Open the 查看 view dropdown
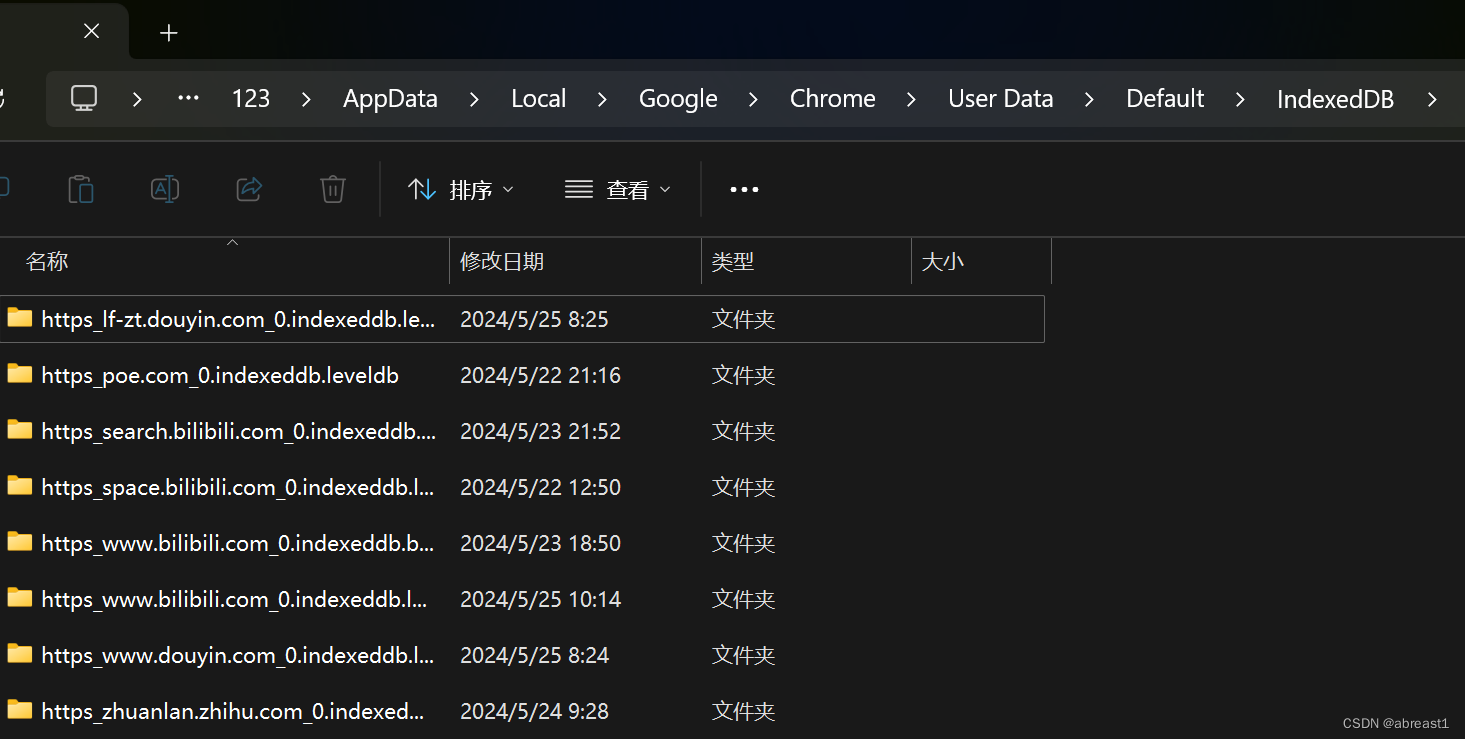The width and height of the screenshot is (1465, 739). 618,189
